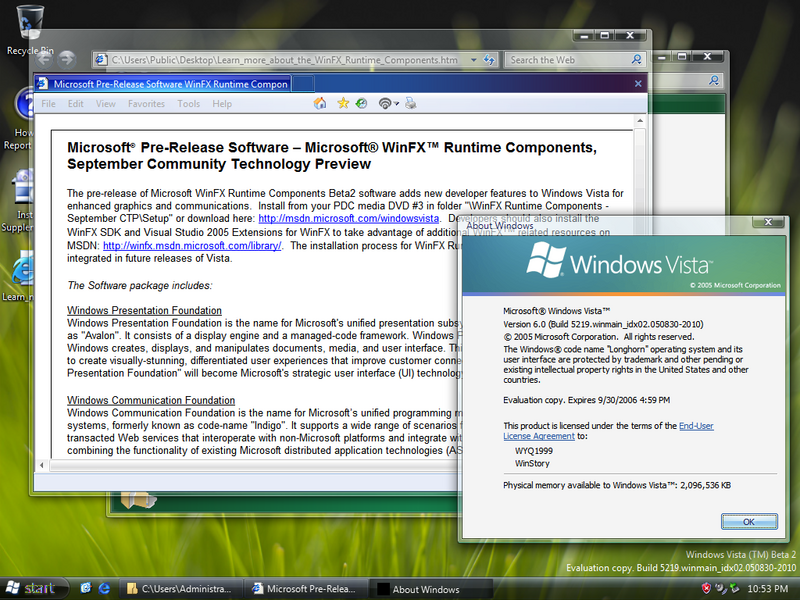Screen dimensions: 800x600
Task: Follow the msdn.microsoft.com/windowsvista link
Action: [348, 218]
